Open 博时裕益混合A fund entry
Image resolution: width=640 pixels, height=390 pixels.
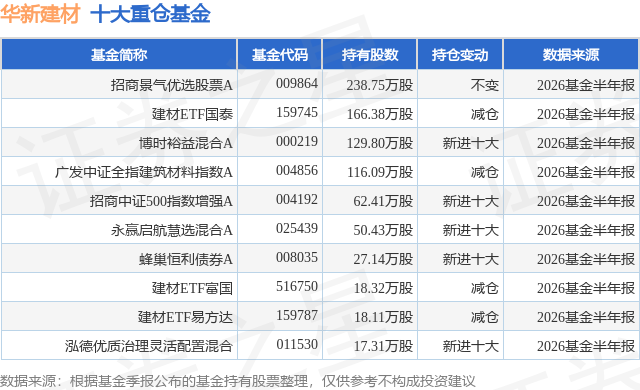(x=186, y=143)
